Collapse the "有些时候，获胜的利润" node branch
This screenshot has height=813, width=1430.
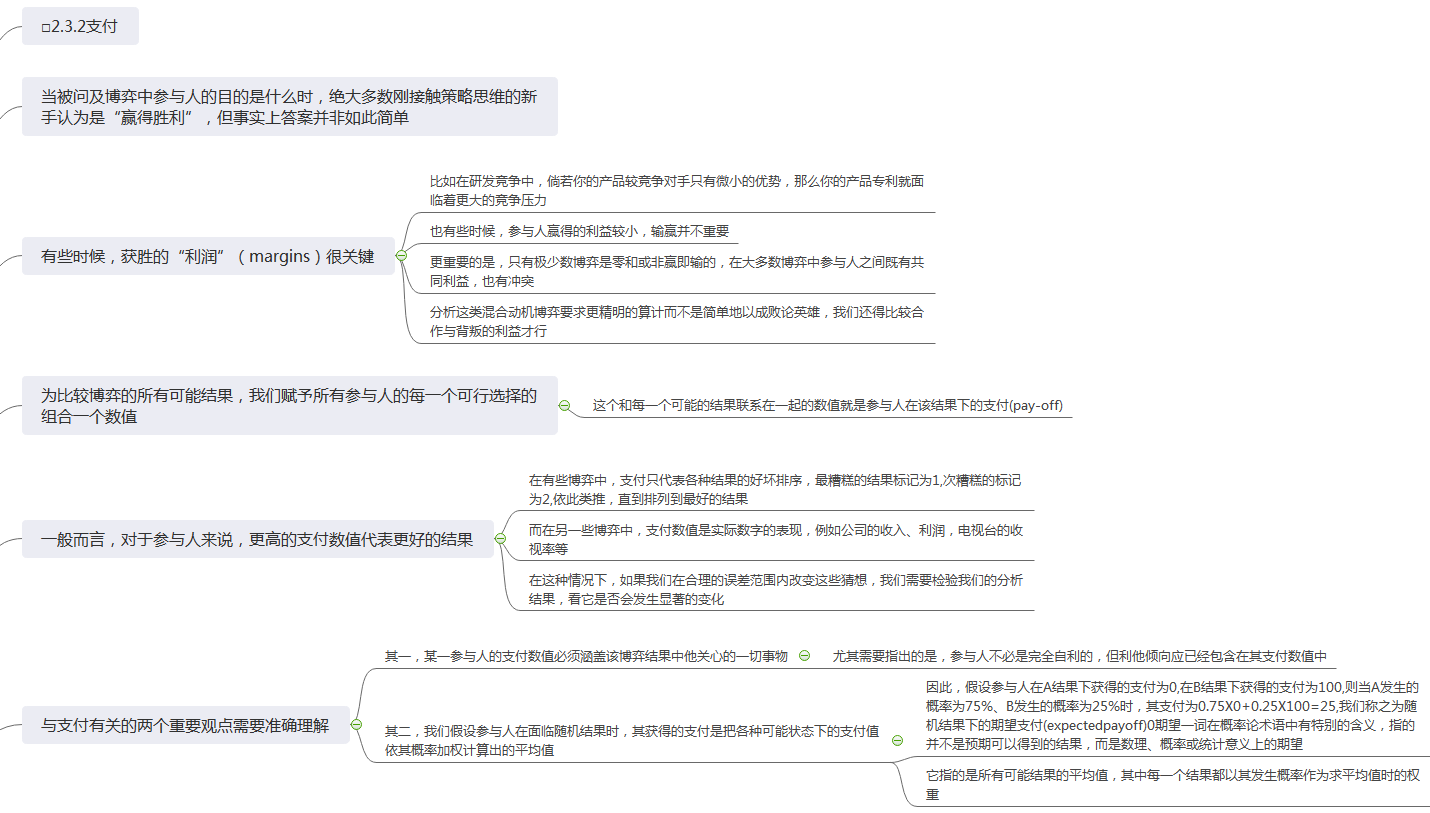tap(402, 256)
